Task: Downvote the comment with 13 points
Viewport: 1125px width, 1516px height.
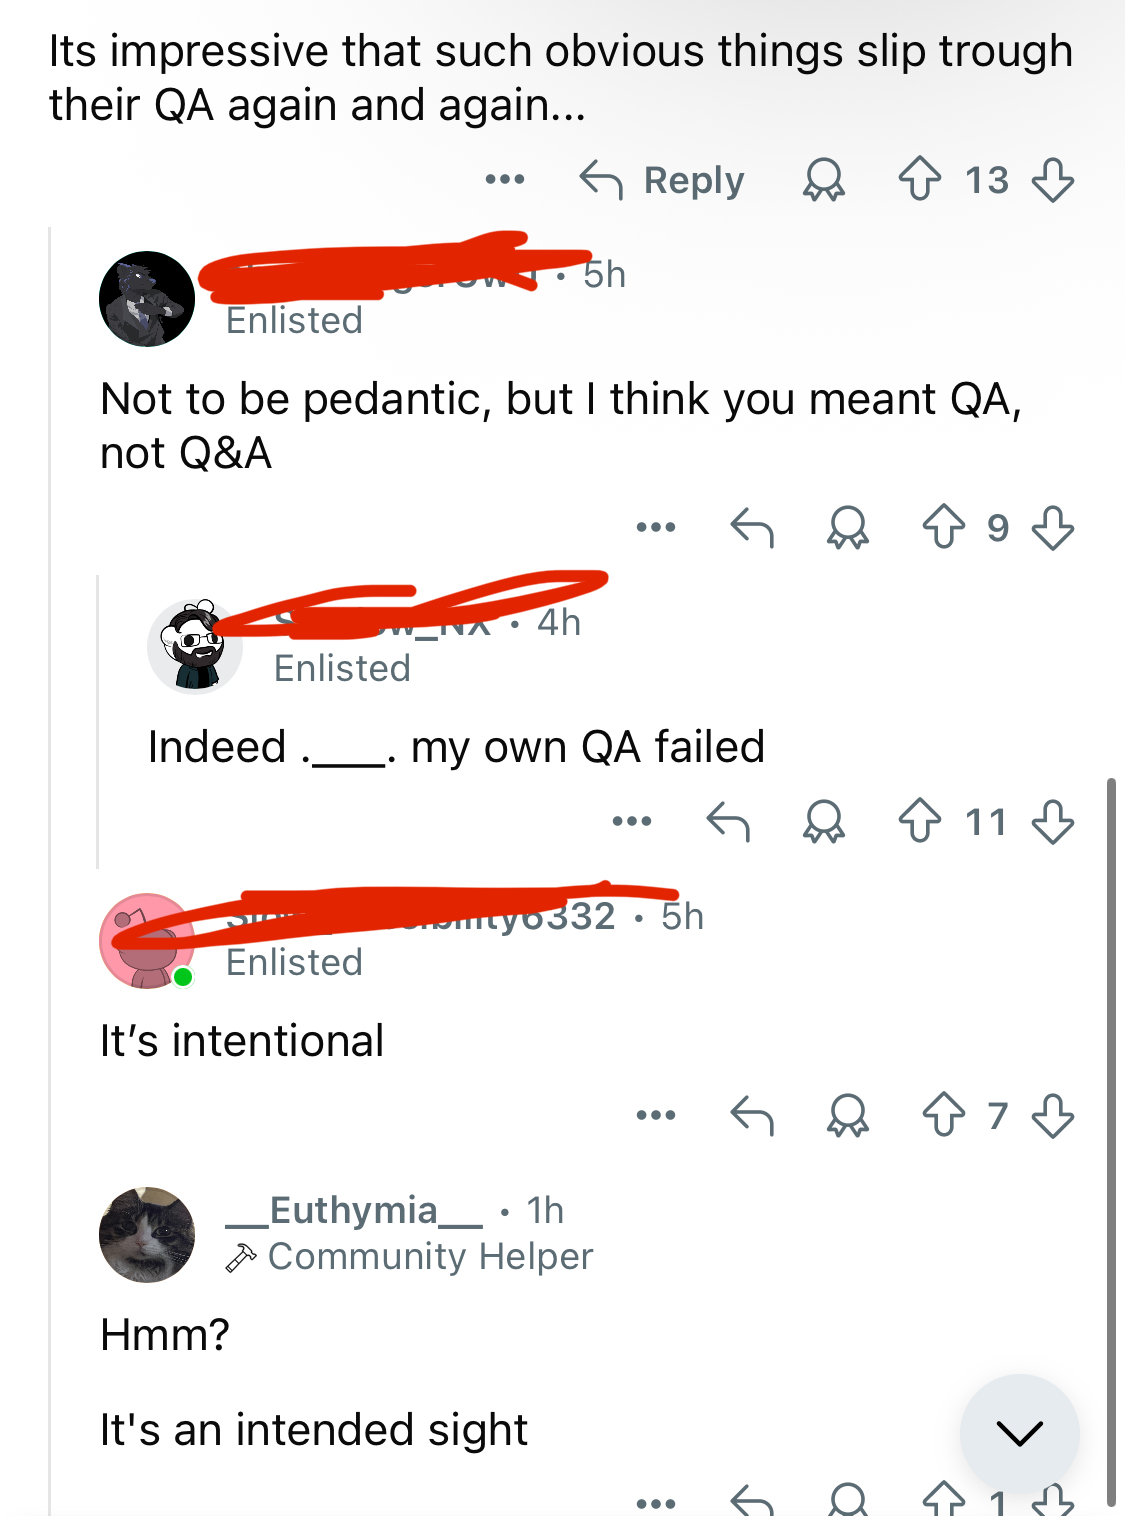Action: click(1053, 180)
